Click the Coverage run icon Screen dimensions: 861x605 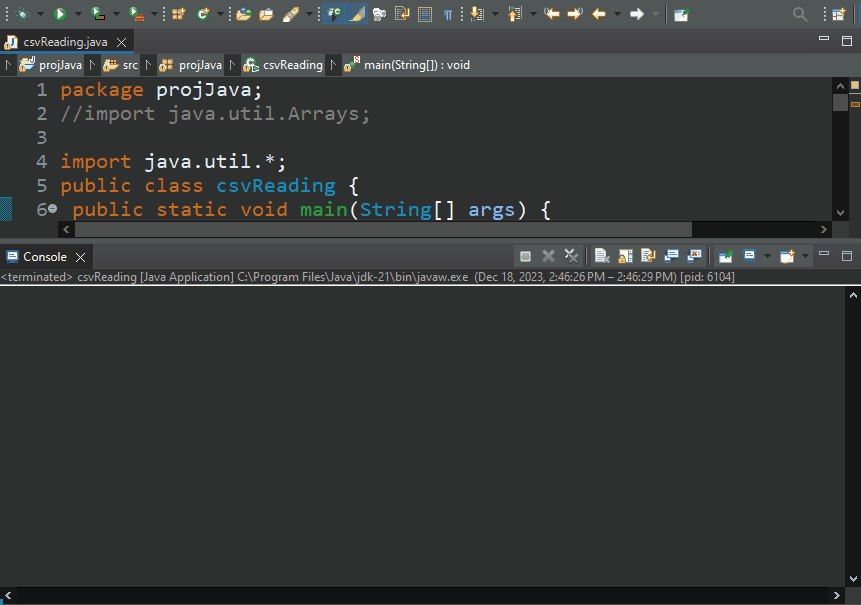tap(98, 14)
